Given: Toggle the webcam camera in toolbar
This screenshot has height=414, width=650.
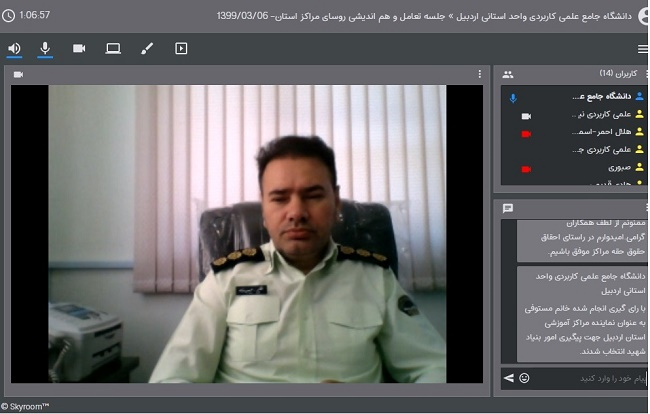Looking at the screenshot, I should (x=79, y=48).
